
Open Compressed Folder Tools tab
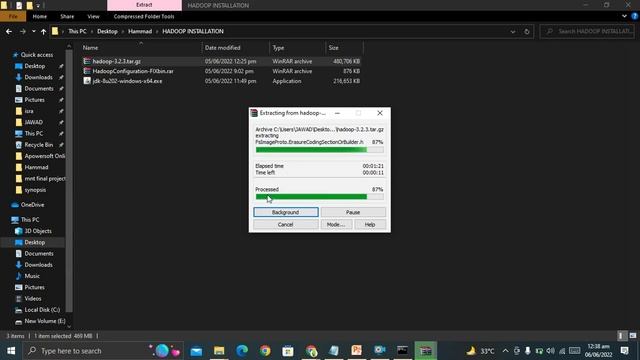(144, 16)
